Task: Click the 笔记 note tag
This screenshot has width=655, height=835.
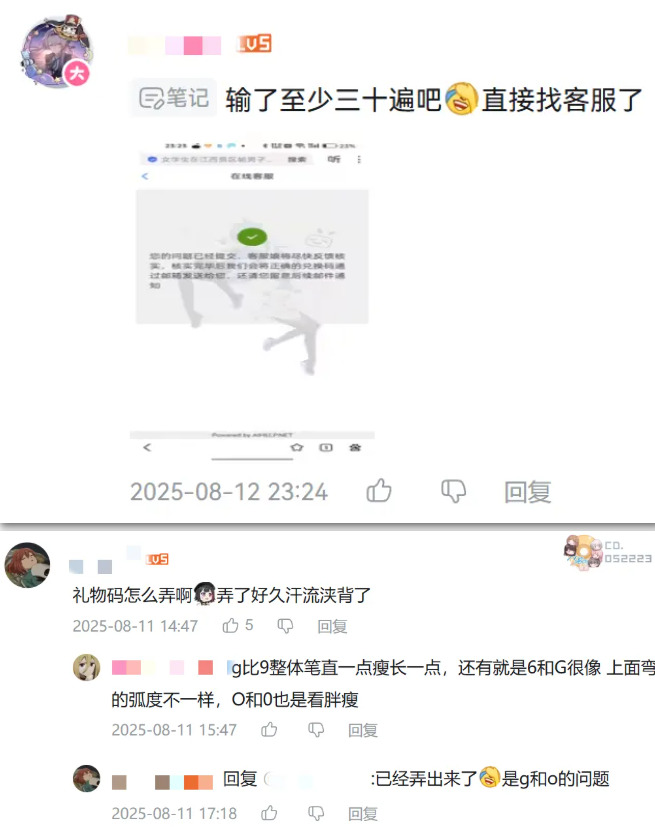Action: (174, 98)
